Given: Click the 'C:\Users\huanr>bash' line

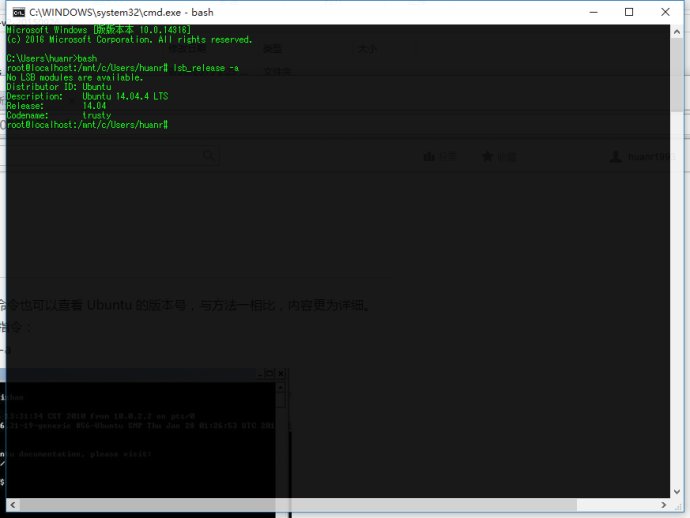Looking at the screenshot, I should click(52, 59).
